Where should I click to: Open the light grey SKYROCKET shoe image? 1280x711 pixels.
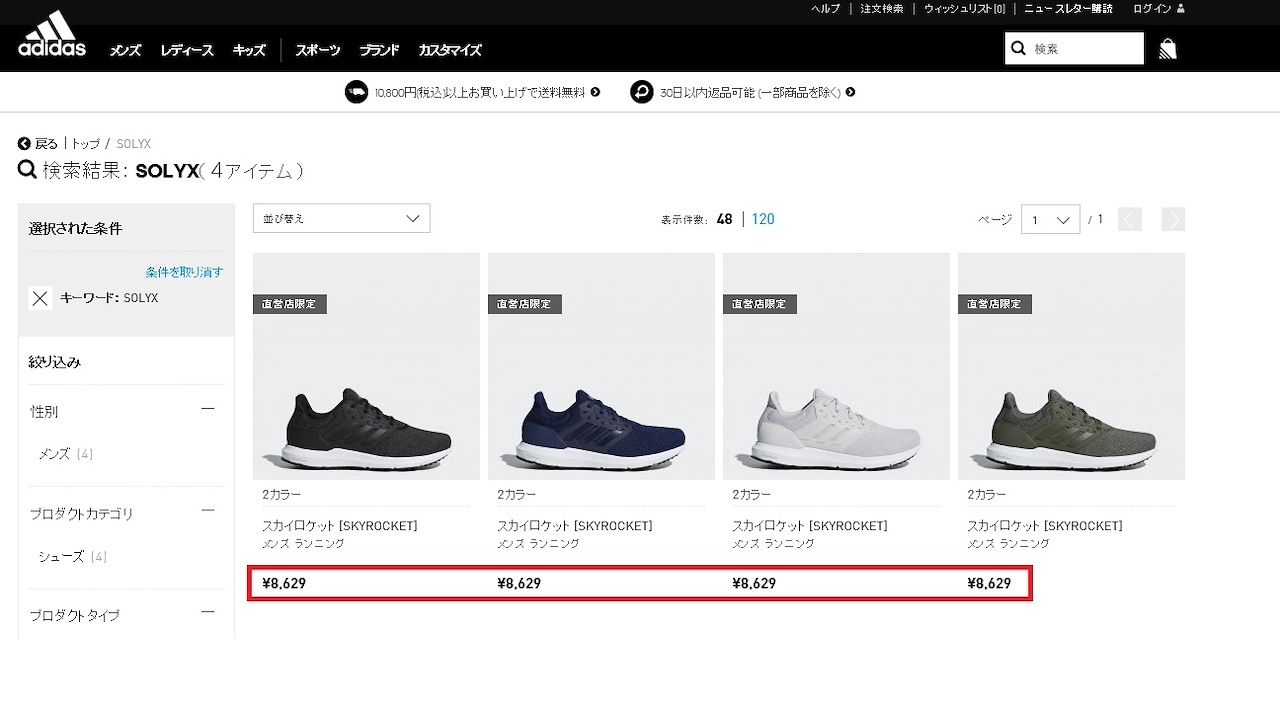836,366
